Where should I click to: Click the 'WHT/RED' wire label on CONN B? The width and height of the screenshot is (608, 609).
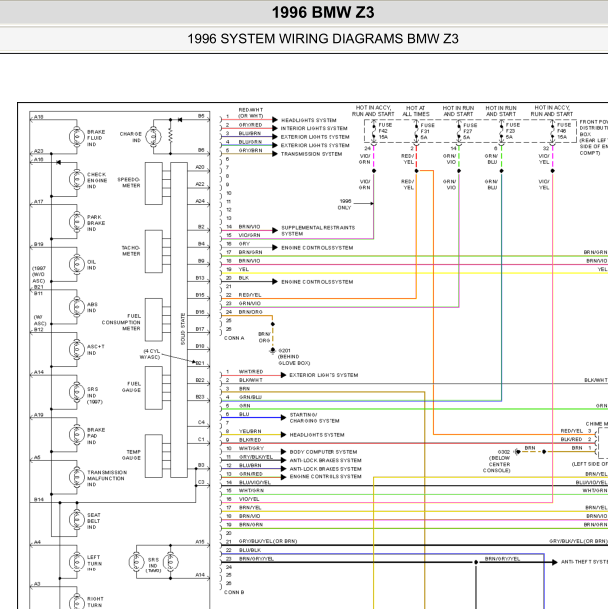click(x=251, y=372)
